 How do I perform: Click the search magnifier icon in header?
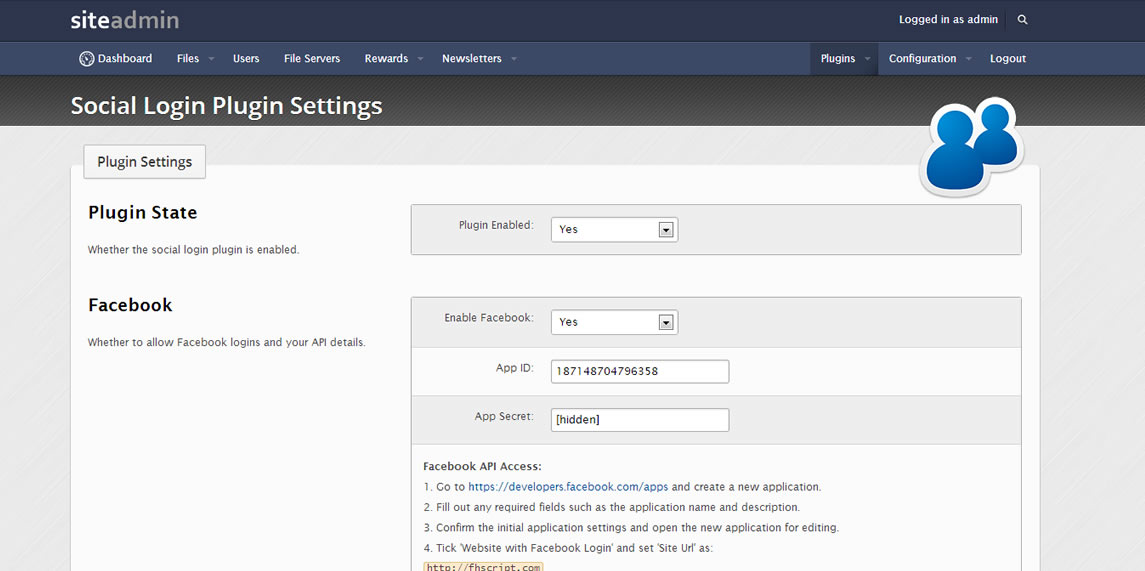point(1022,20)
